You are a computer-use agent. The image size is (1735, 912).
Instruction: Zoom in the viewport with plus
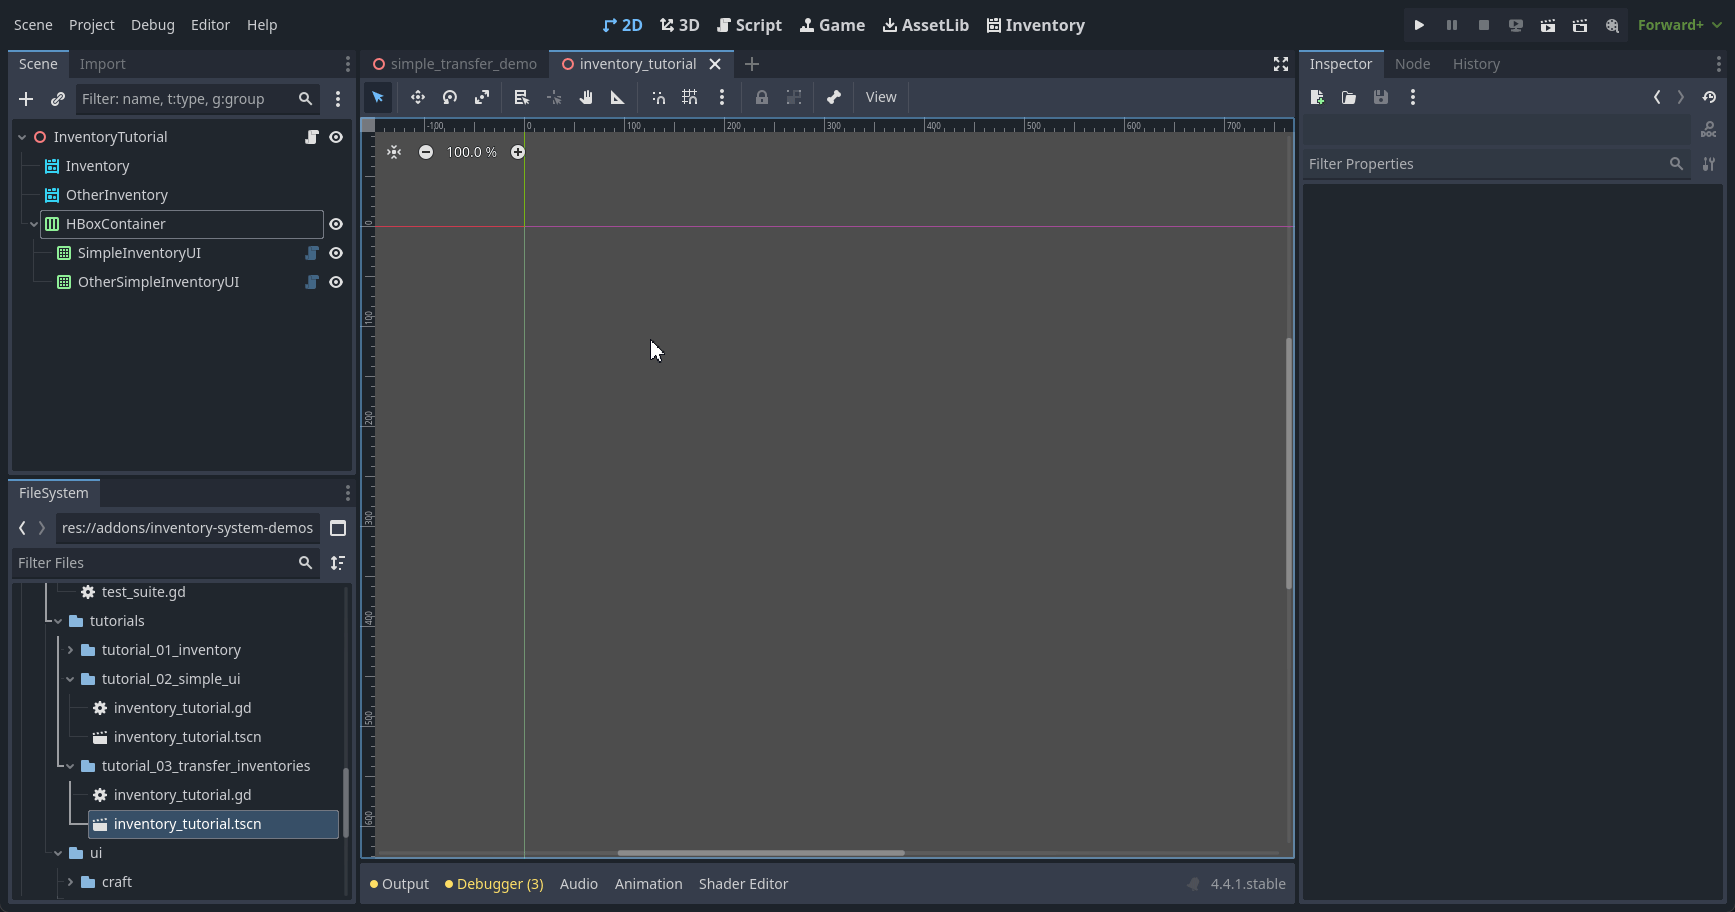(518, 152)
